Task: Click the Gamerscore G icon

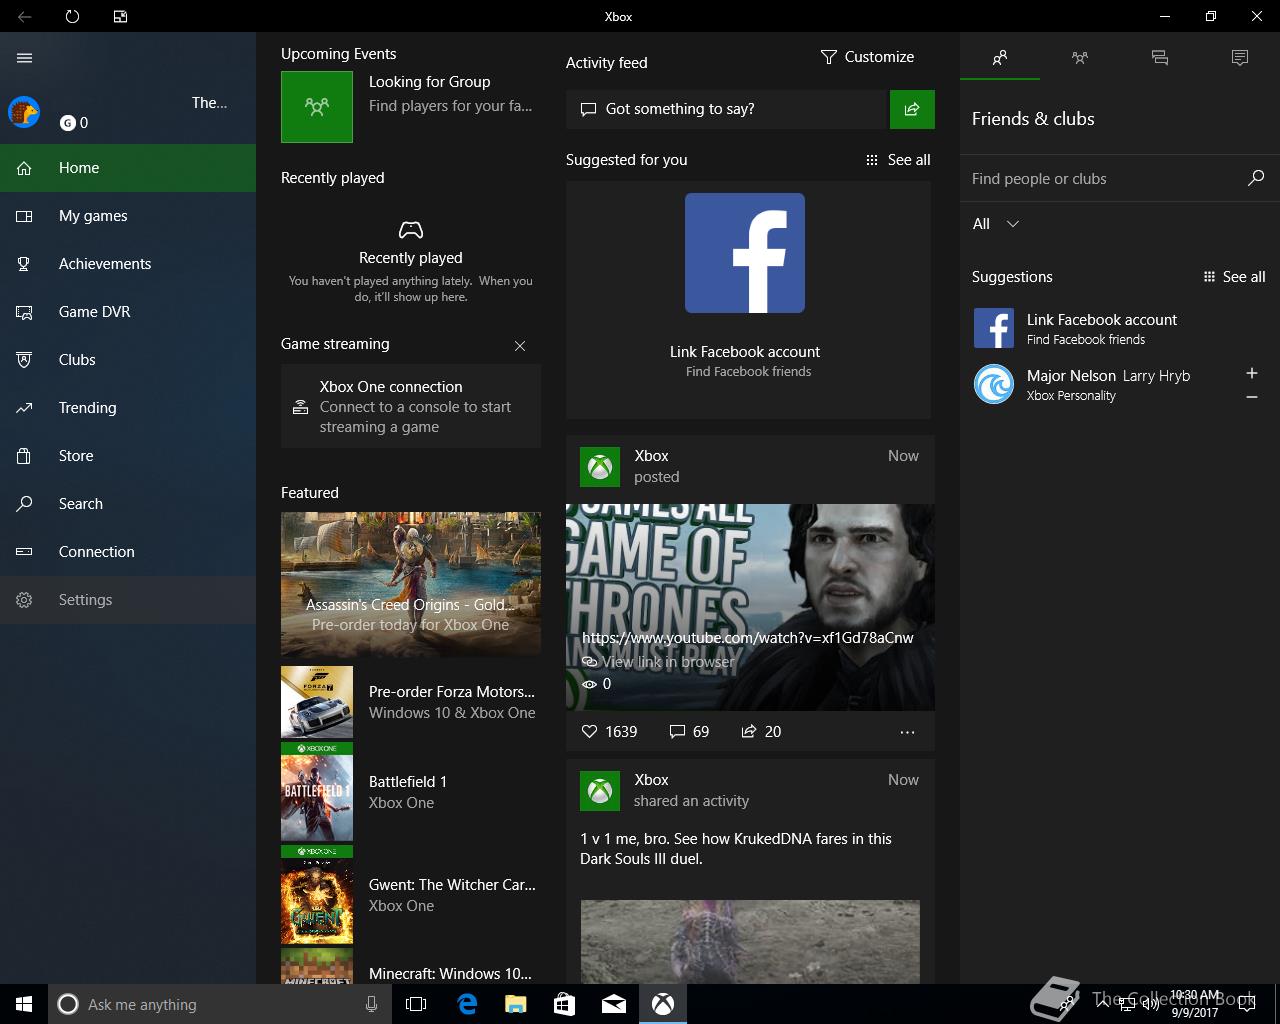Action: pyautogui.click(x=68, y=123)
